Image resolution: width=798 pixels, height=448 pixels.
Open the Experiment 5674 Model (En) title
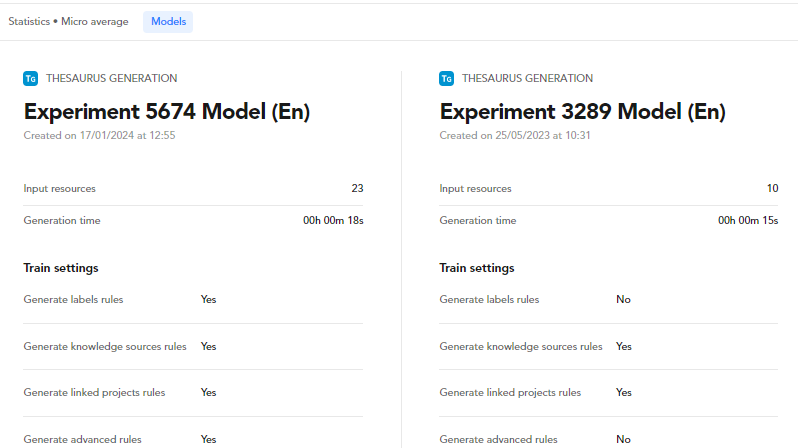pos(167,112)
